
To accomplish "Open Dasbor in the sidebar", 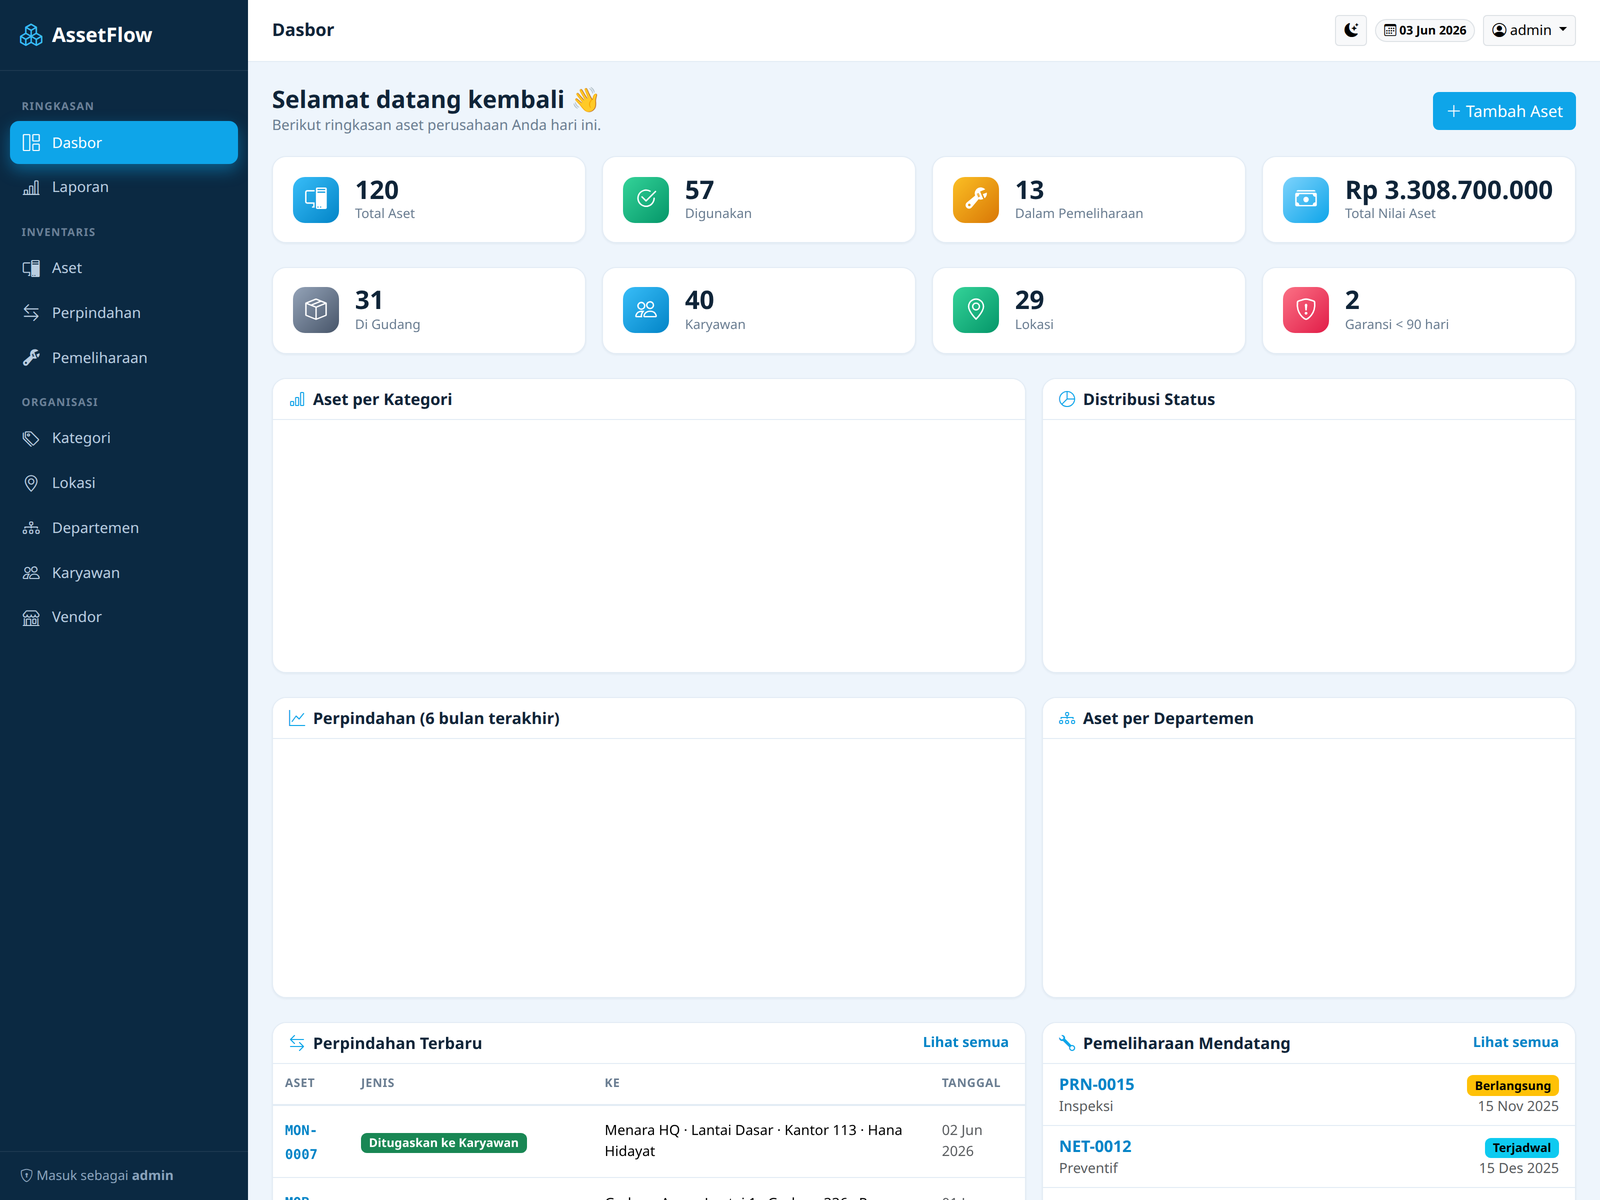I will 124,142.
